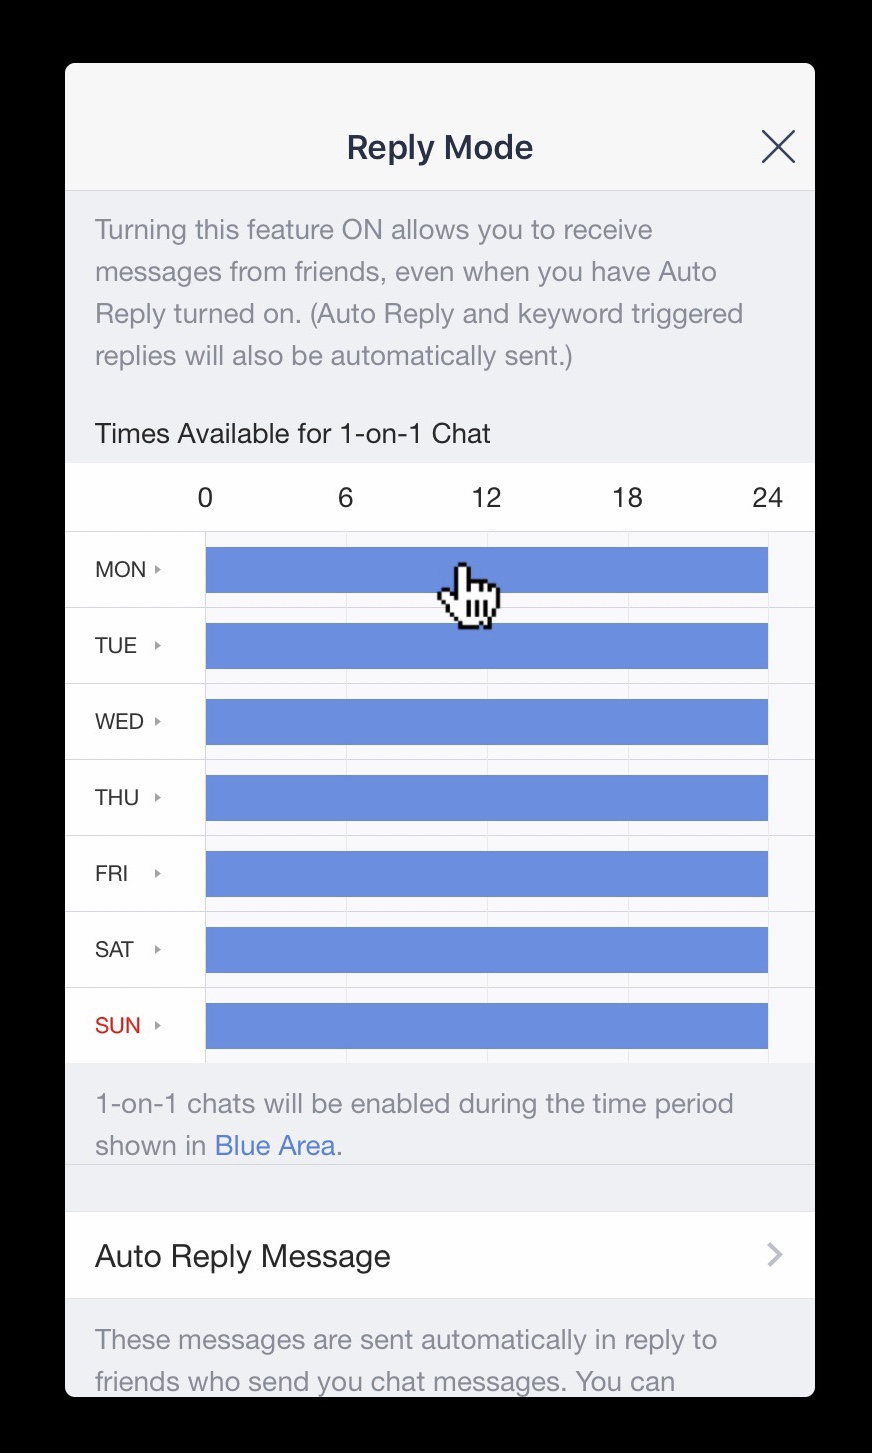The height and width of the screenshot is (1453, 872).
Task: Expand the SUN day arrow
Action: point(158,1026)
